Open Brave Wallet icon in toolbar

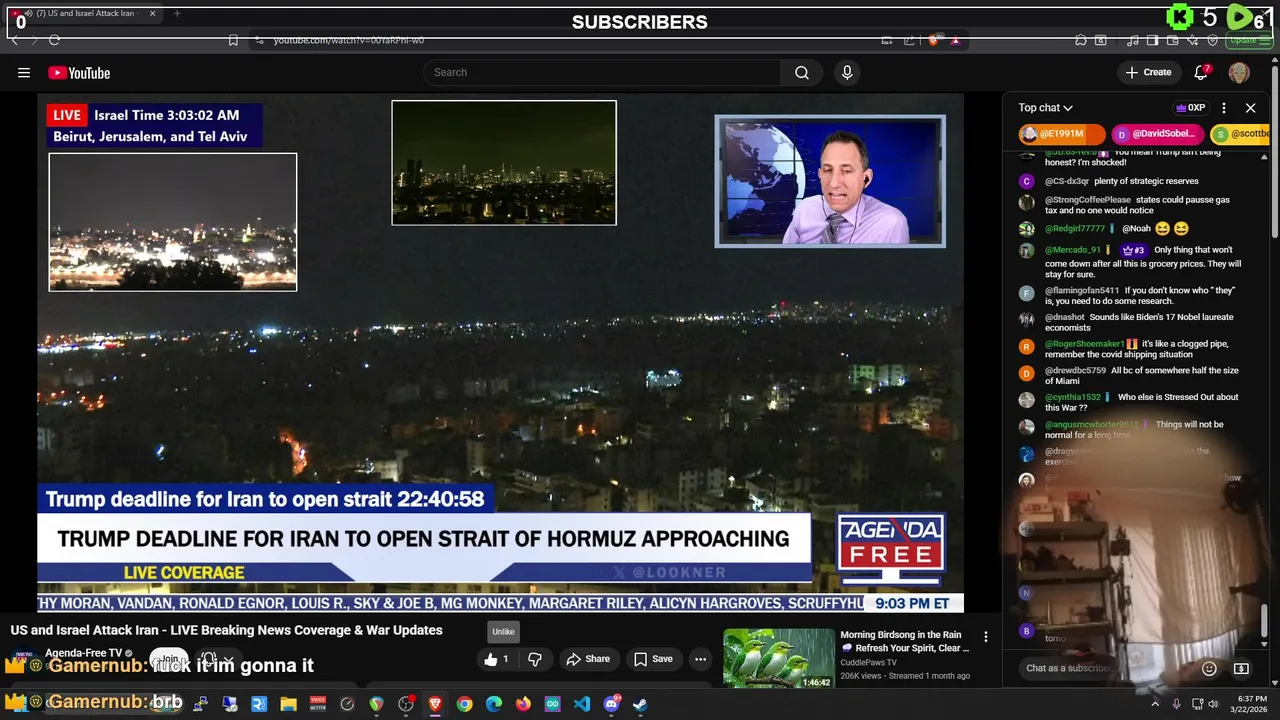click(1173, 40)
